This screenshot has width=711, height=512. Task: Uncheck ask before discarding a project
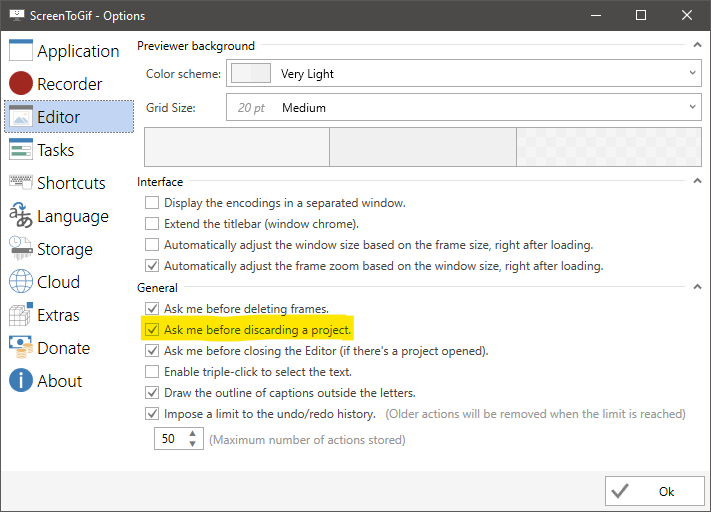[x=152, y=329]
